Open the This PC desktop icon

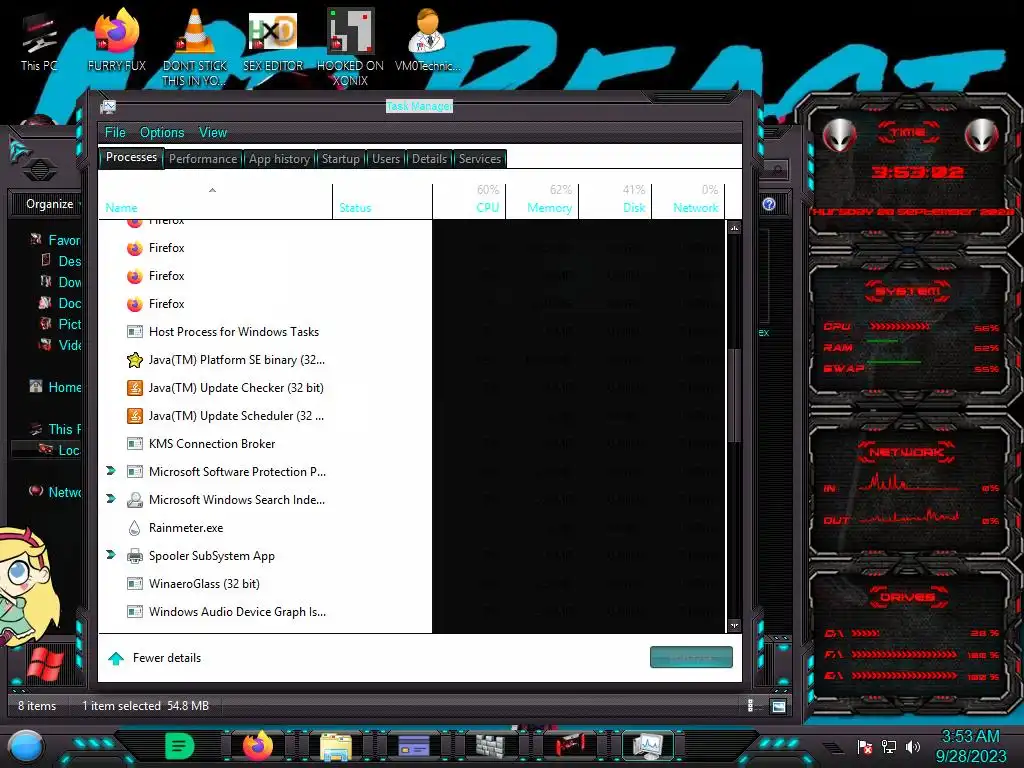(x=39, y=42)
